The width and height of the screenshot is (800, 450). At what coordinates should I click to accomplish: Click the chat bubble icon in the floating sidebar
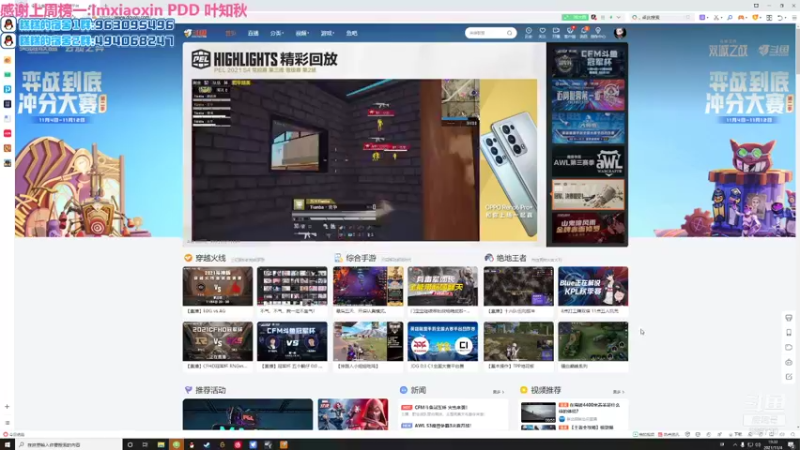click(788, 347)
